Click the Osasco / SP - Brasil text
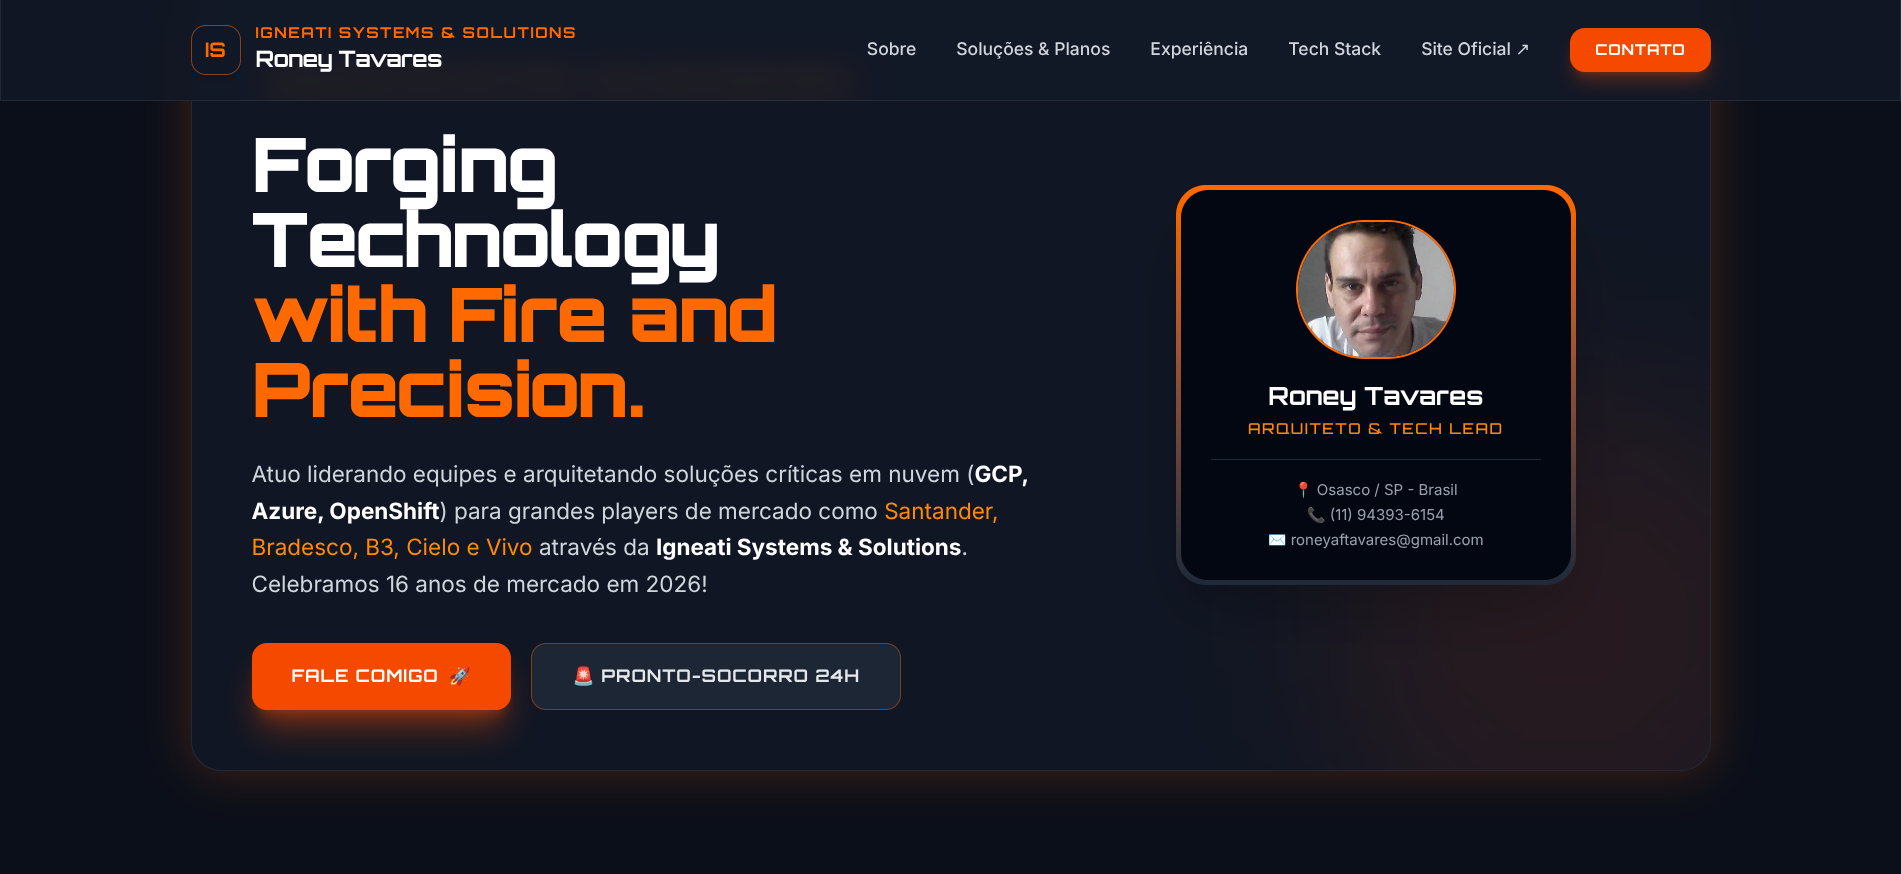The width and height of the screenshot is (1901, 874). point(1387,490)
